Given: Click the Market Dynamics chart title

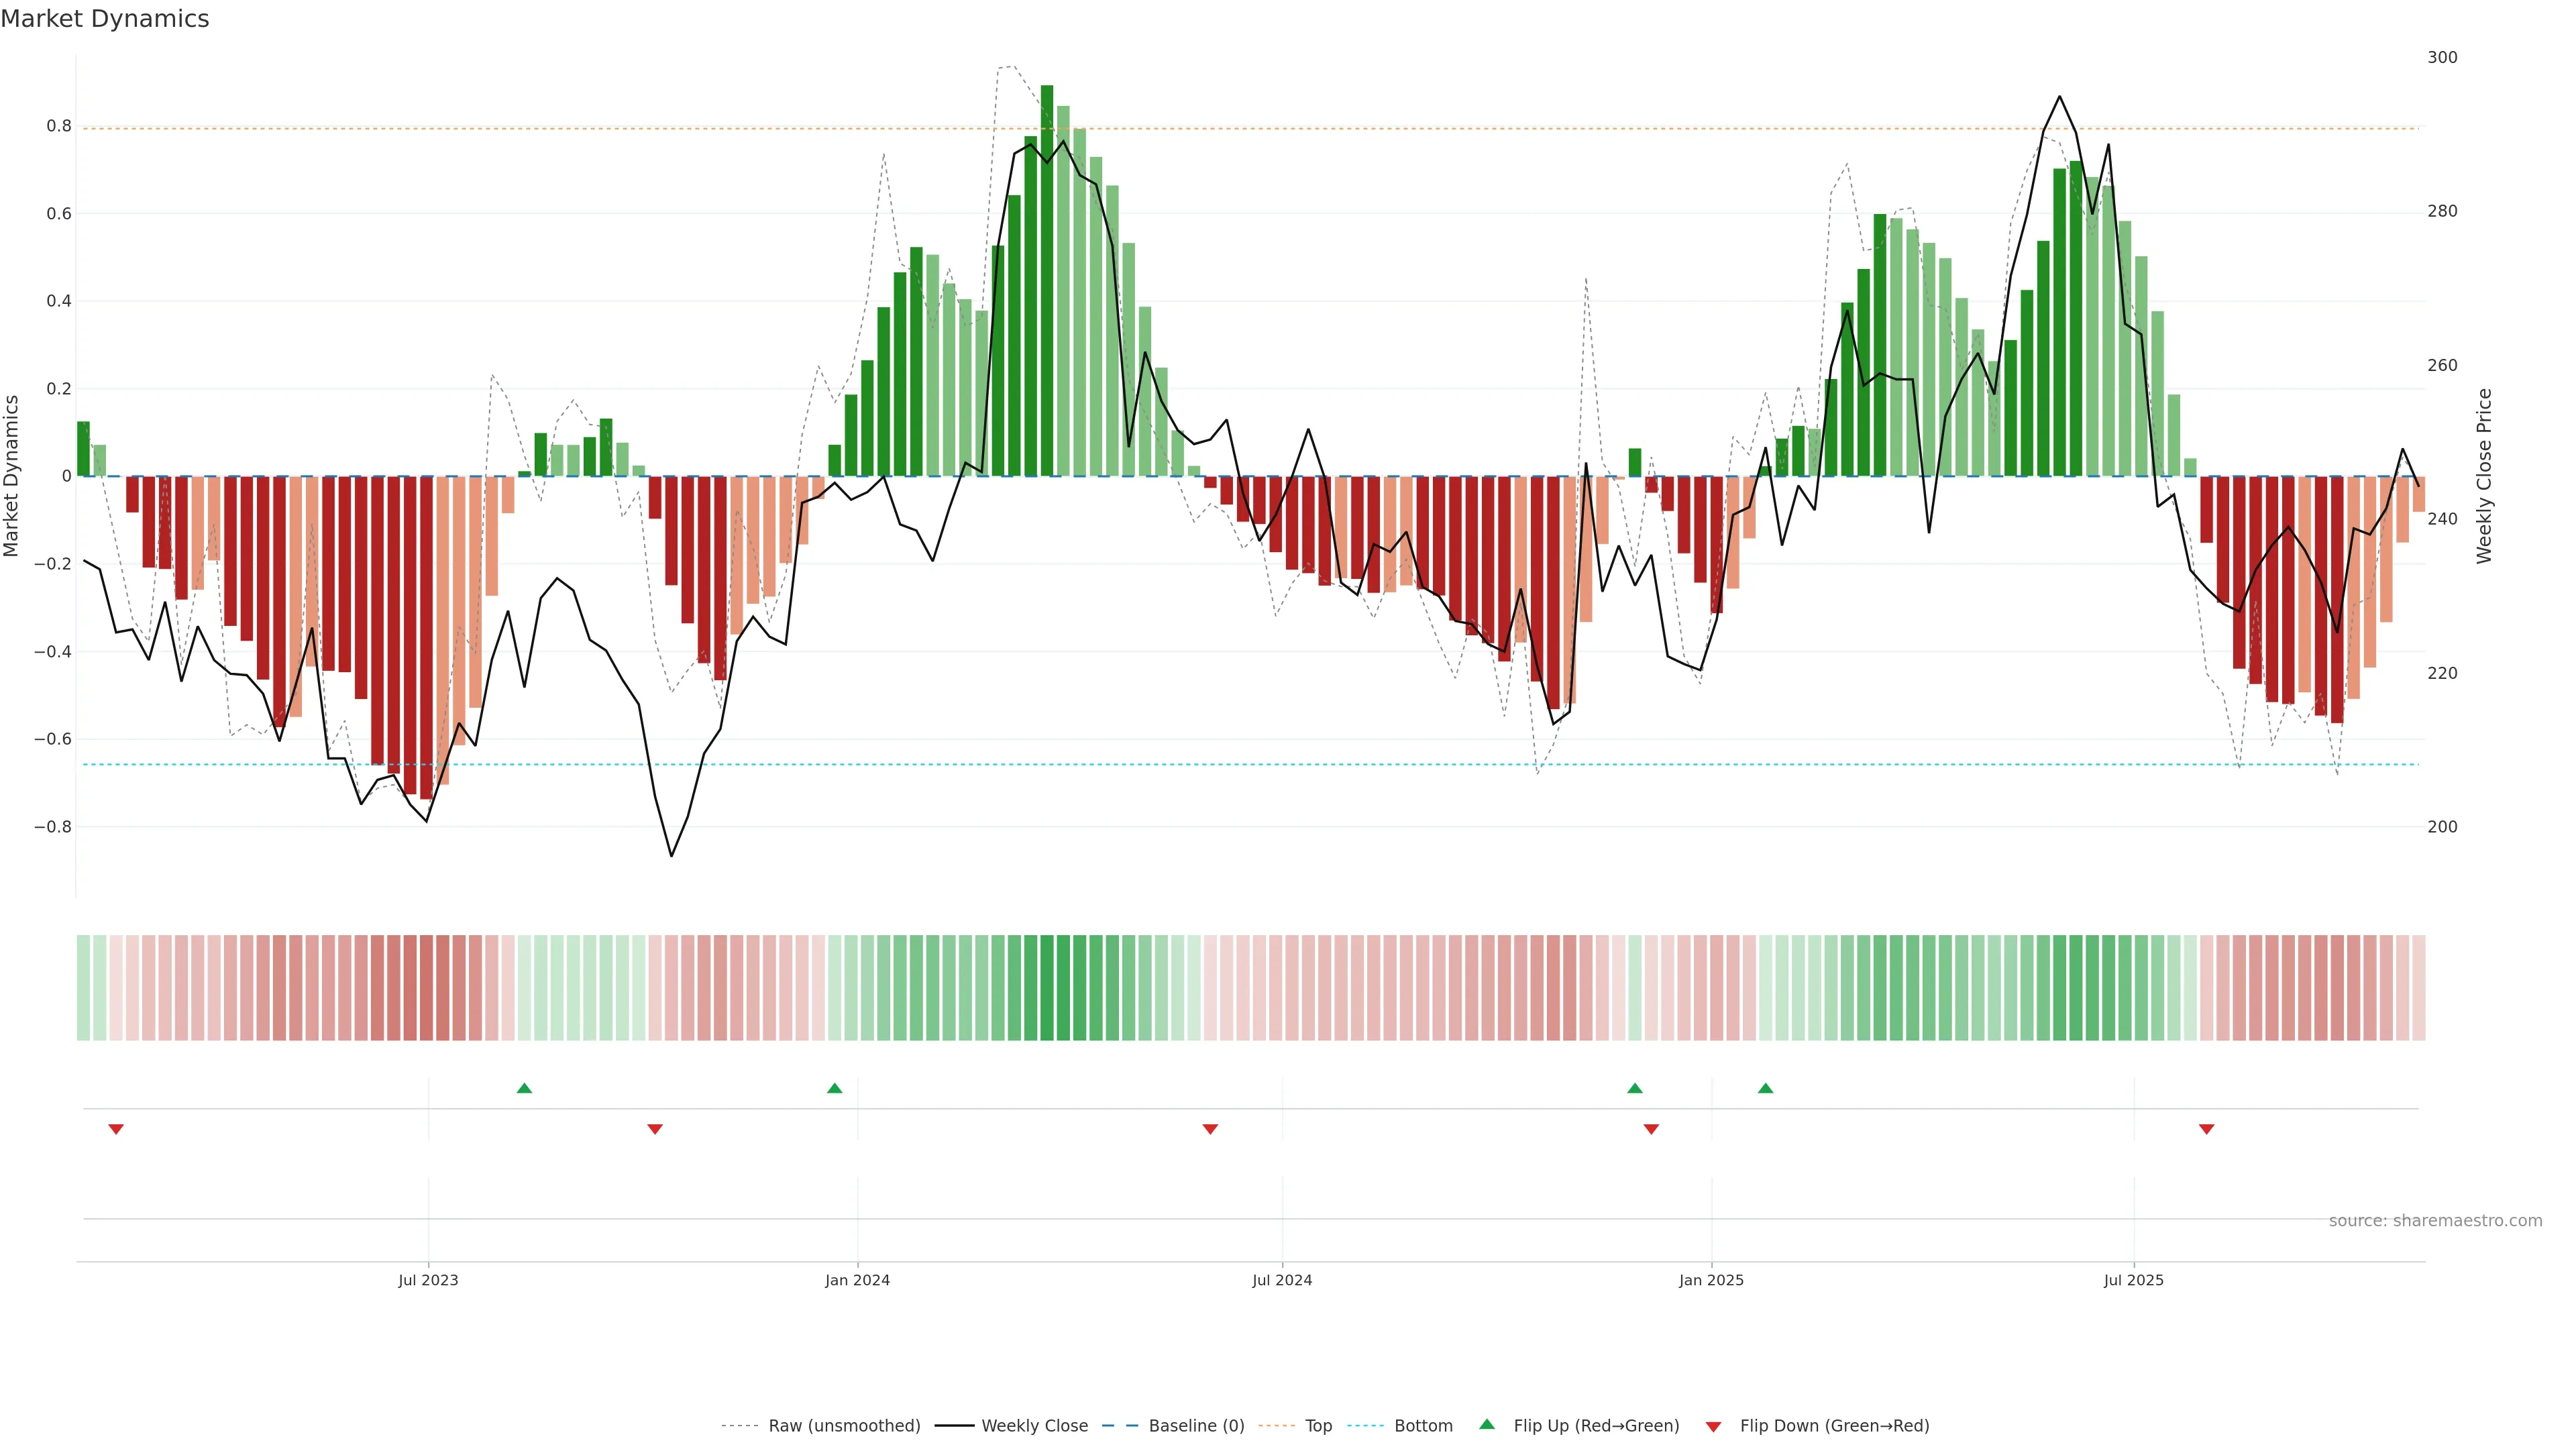Looking at the screenshot, I should click(105, 19).
